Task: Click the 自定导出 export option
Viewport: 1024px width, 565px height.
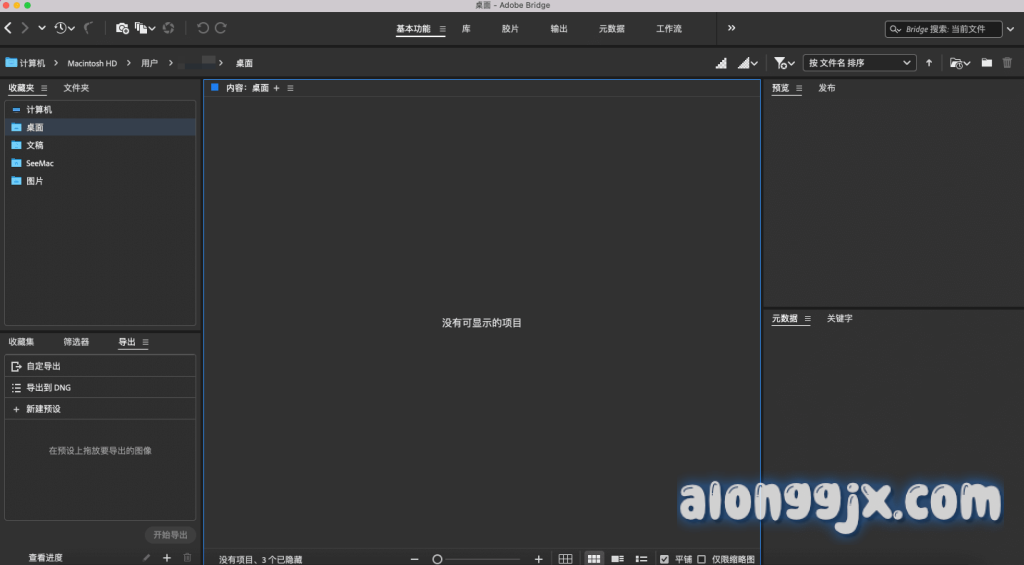Action: pyautogui.click(x=44, y=366)
